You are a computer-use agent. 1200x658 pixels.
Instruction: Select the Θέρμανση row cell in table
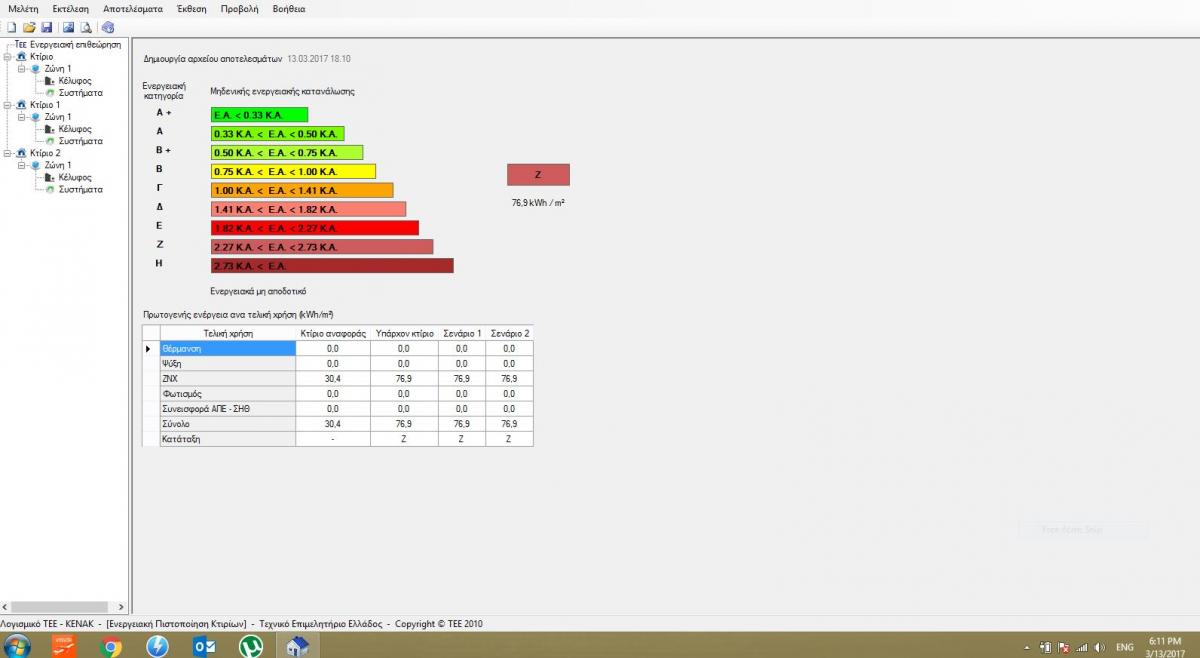(228, 348)
